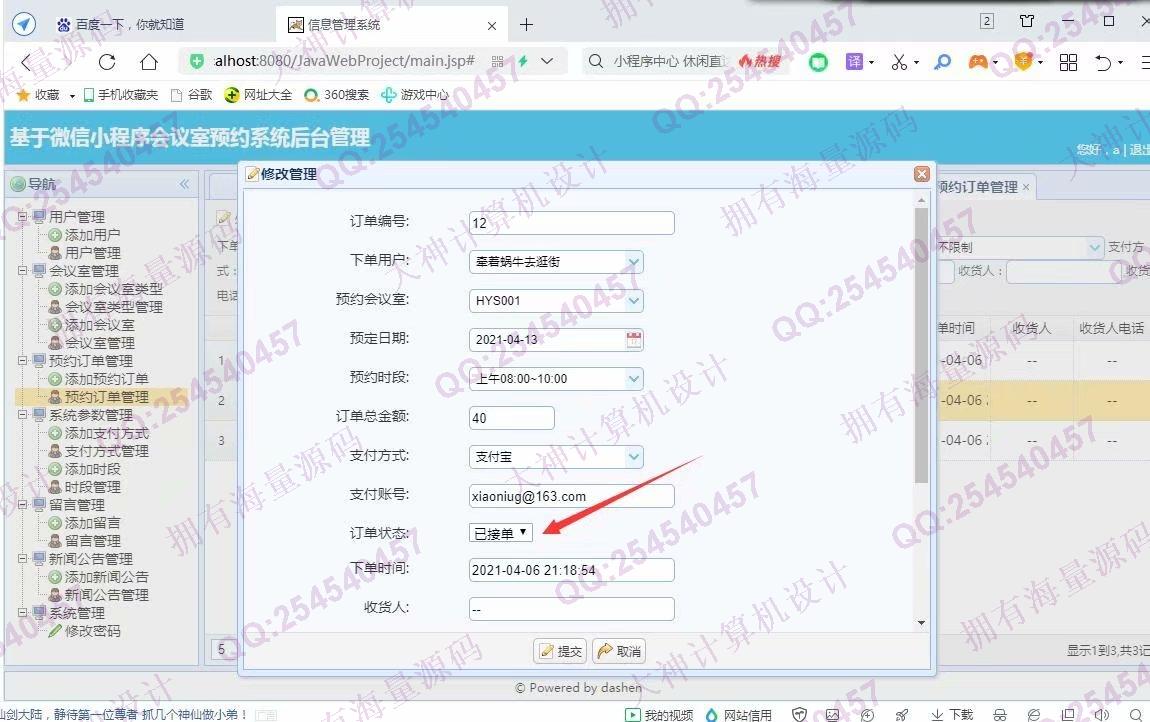
Task: Click the 添加用户 plus icon item
Action: (x=84, y=235)
